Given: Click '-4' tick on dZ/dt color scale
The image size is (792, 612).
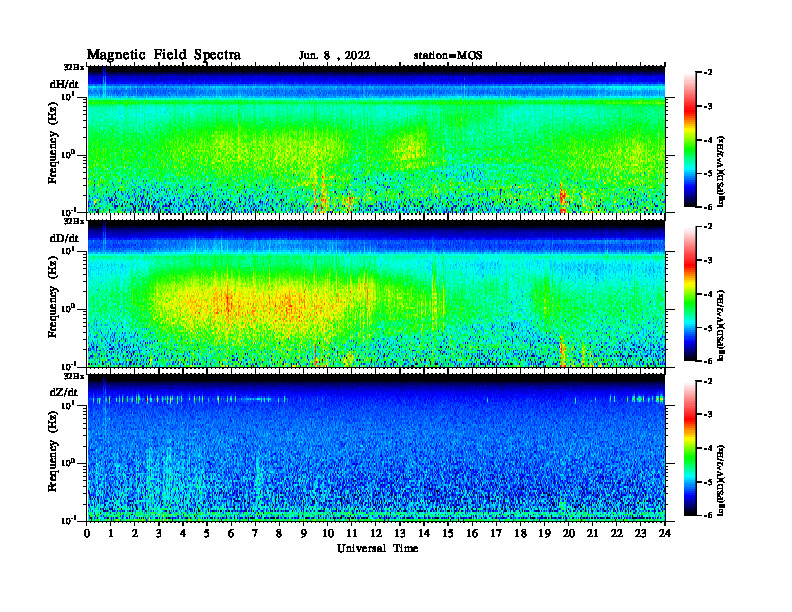Looking at the screenshot, I should [707, 448].
